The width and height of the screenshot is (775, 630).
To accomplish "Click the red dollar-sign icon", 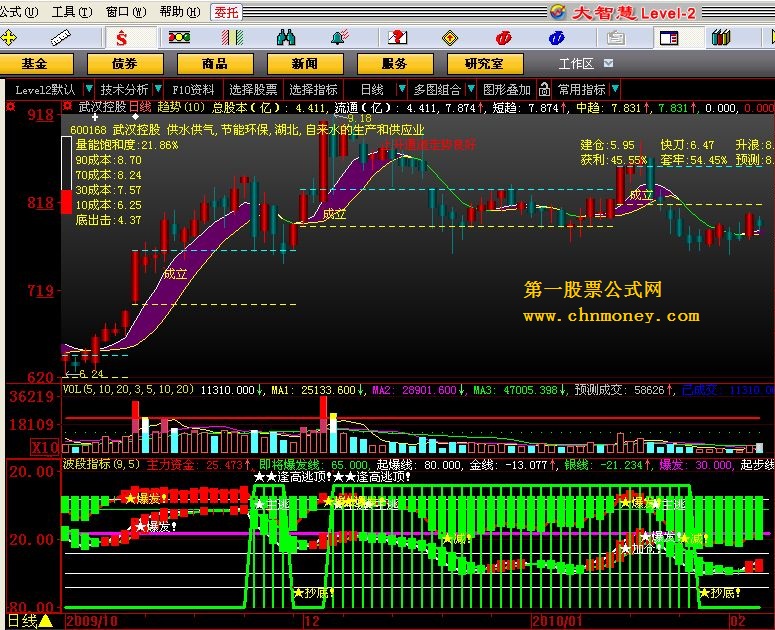I will [x=122, y=38].
